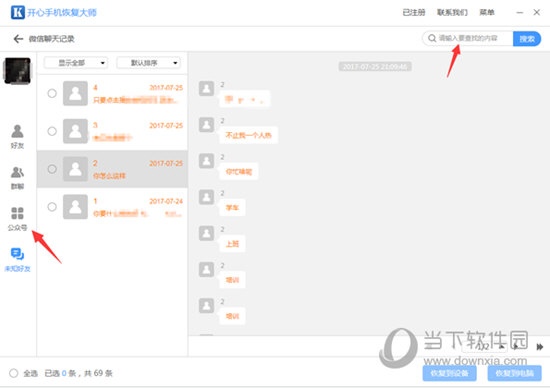Close the application window
Image resolution: width=550 pixels, height=388 pixels.
tap(537, 13)
